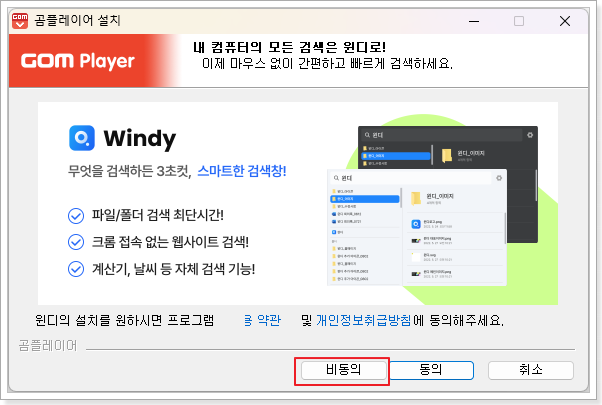Close the 곰플레이어 설치 window

point(565,21)
